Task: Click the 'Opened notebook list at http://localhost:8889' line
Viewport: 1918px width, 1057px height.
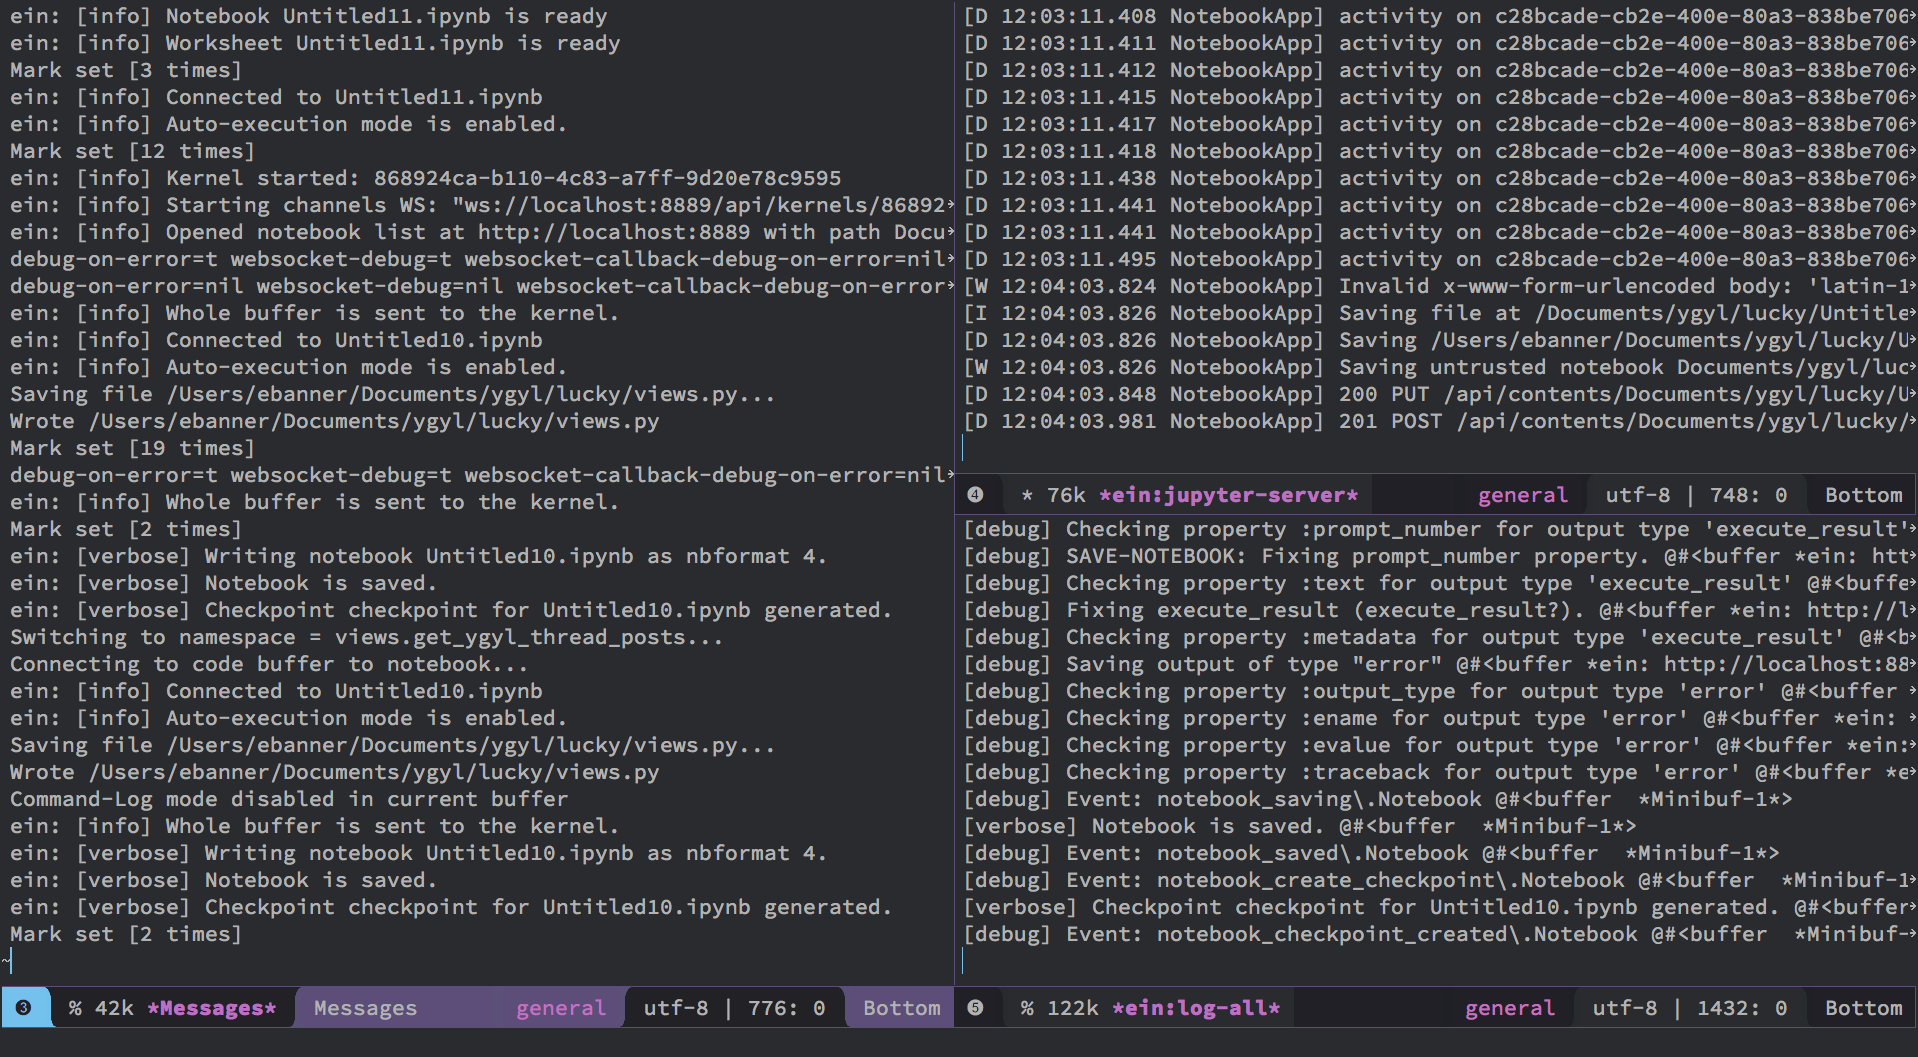Action: click(482, 232)
